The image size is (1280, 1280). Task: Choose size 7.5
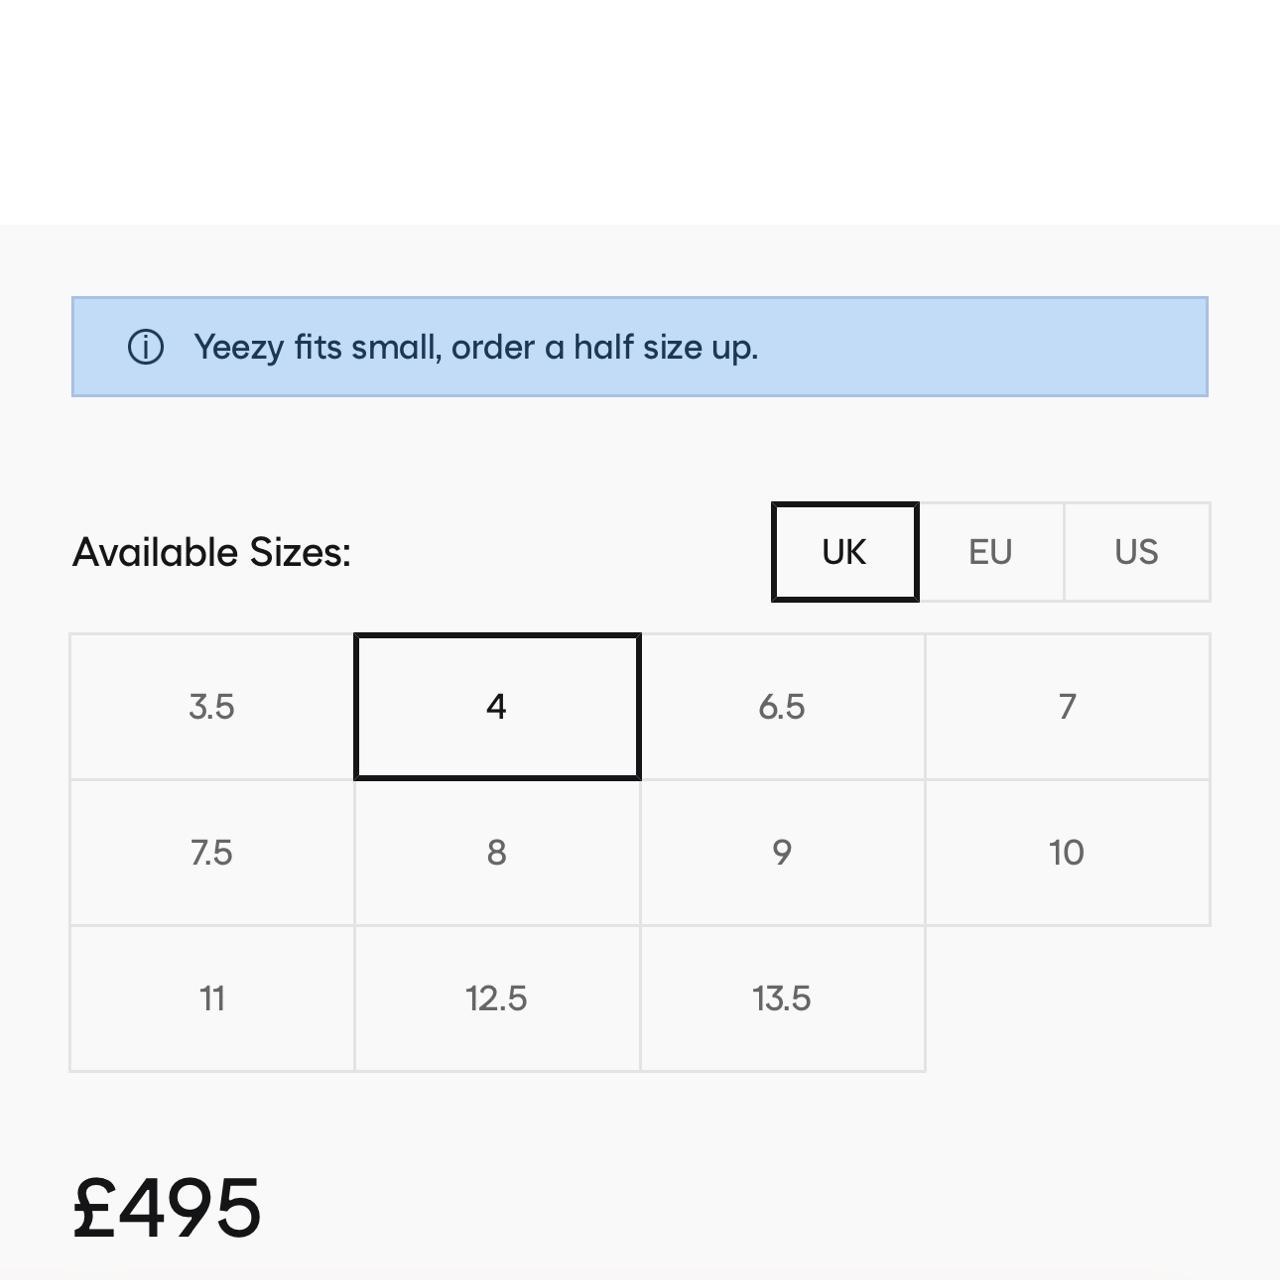212,853
